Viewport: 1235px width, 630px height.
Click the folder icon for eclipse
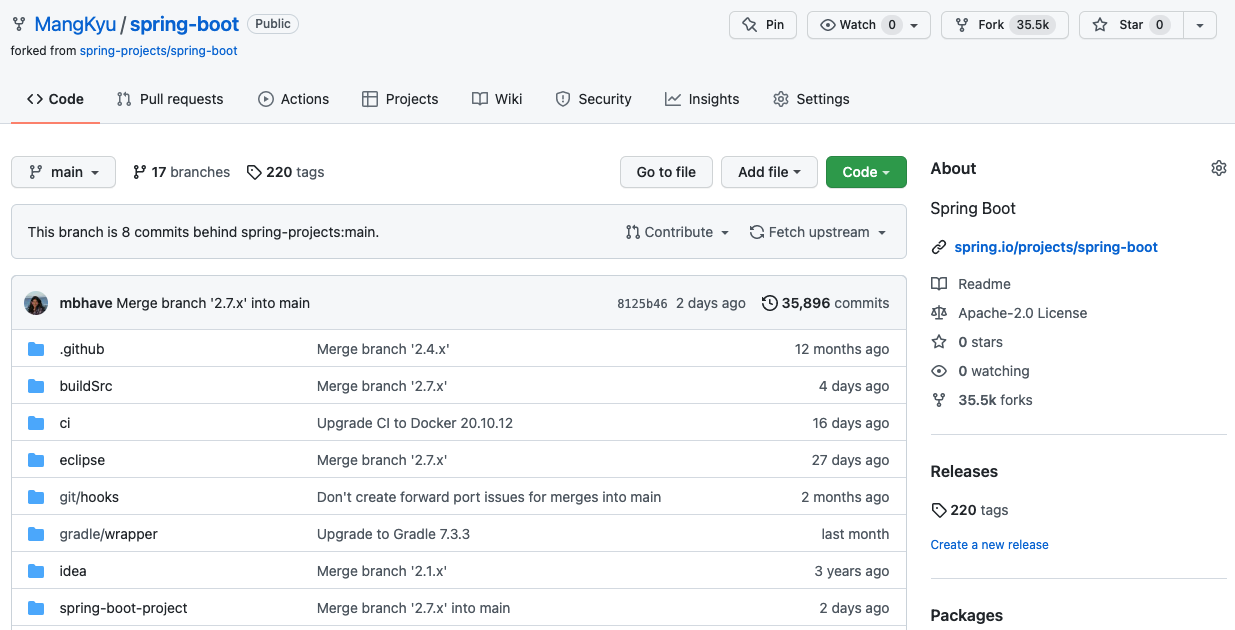(36, 460)
